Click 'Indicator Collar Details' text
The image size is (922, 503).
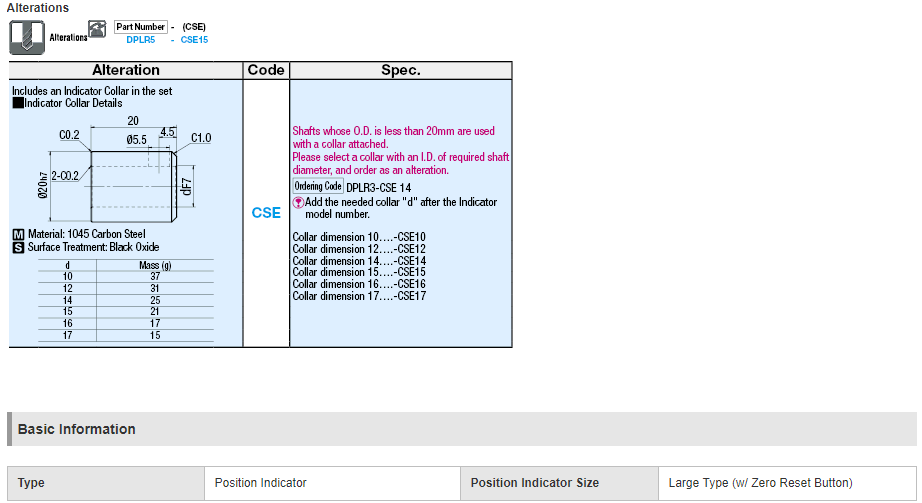coord(74,103)
